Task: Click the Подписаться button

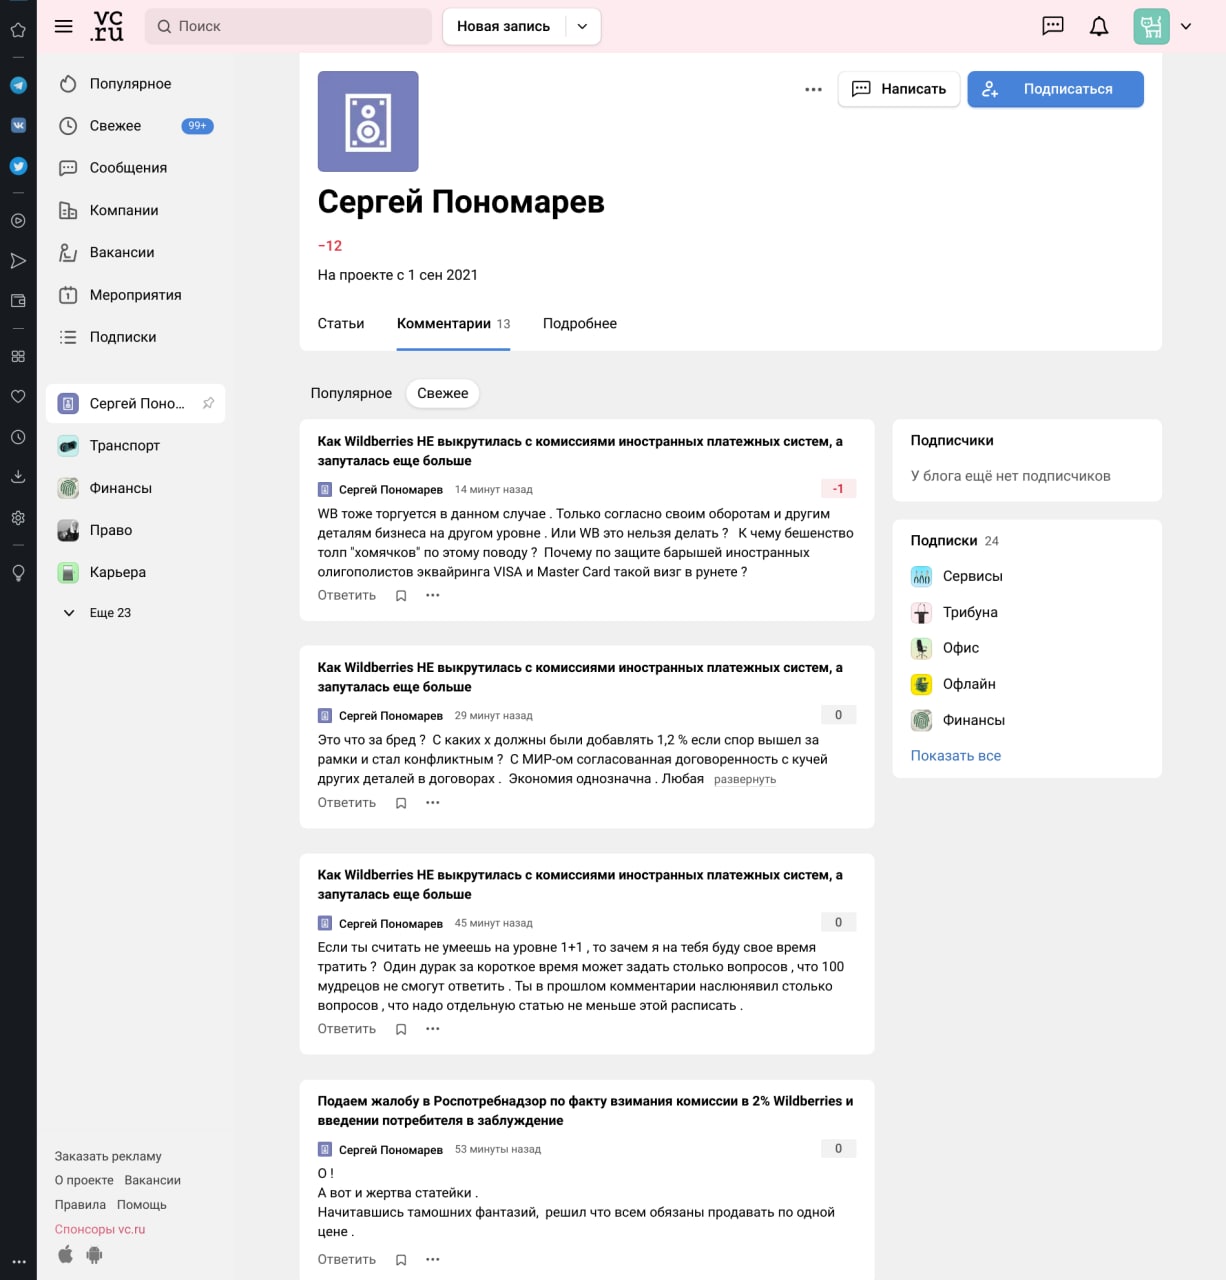Action: coord(1055,89)
